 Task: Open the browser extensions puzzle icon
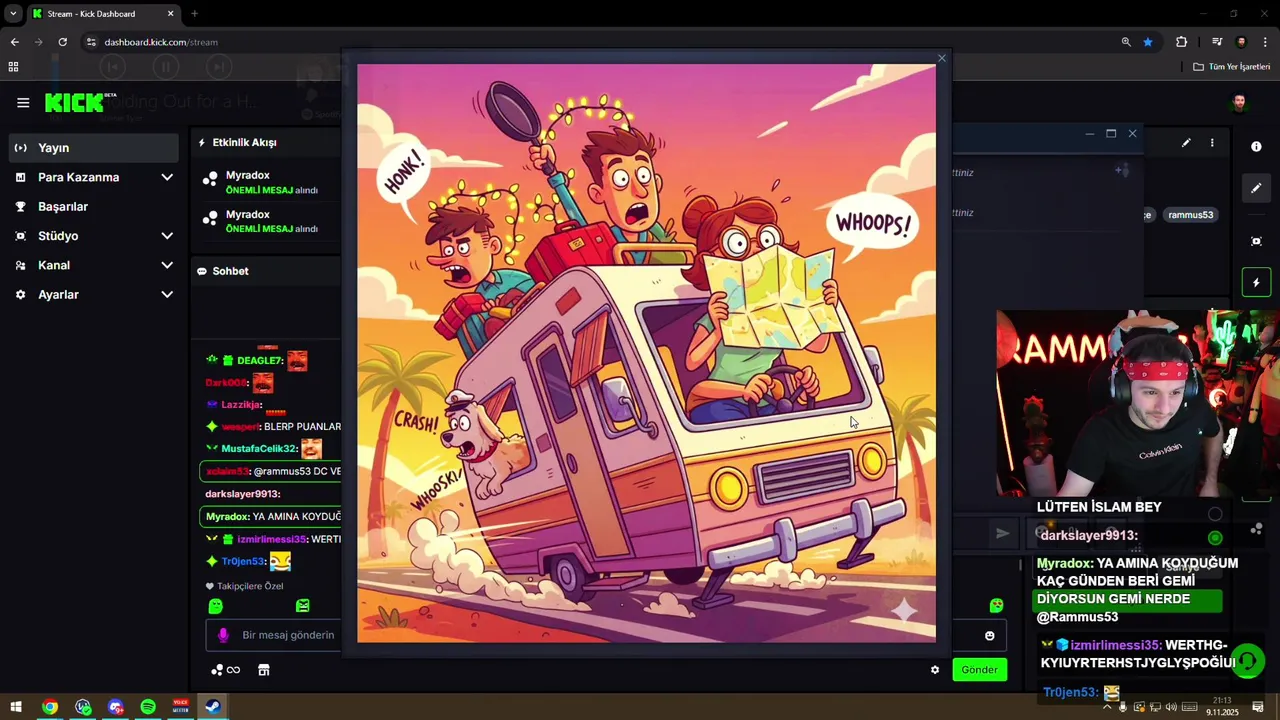(x=1182, y=42)
